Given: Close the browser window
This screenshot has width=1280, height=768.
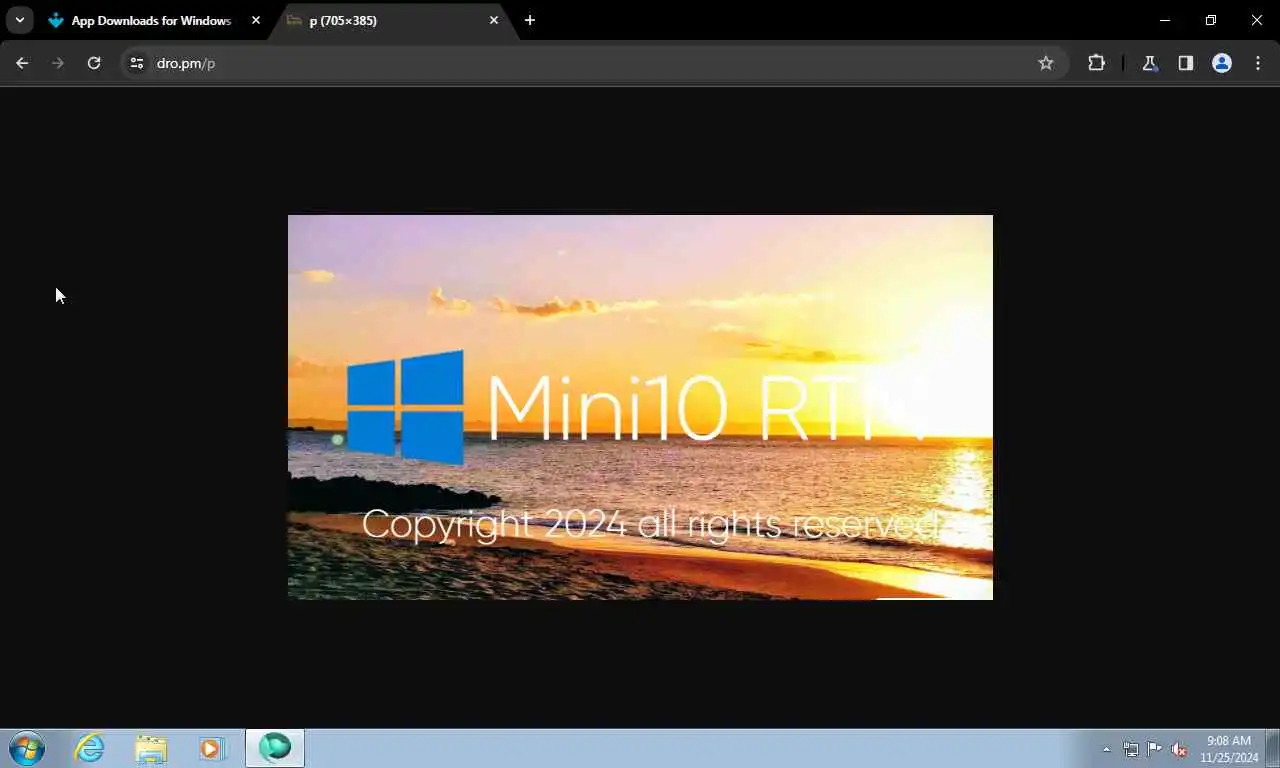Looking at the screenshot, I should pyautogui.click(x=1257, y=20).
